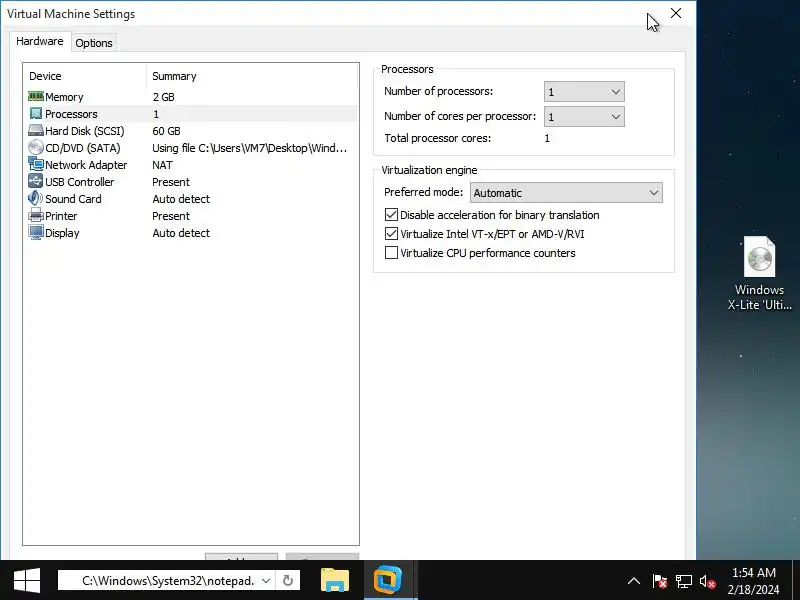The image size is (800, 600).
Task: Select the Memory device icon
Action: point(36,96)
